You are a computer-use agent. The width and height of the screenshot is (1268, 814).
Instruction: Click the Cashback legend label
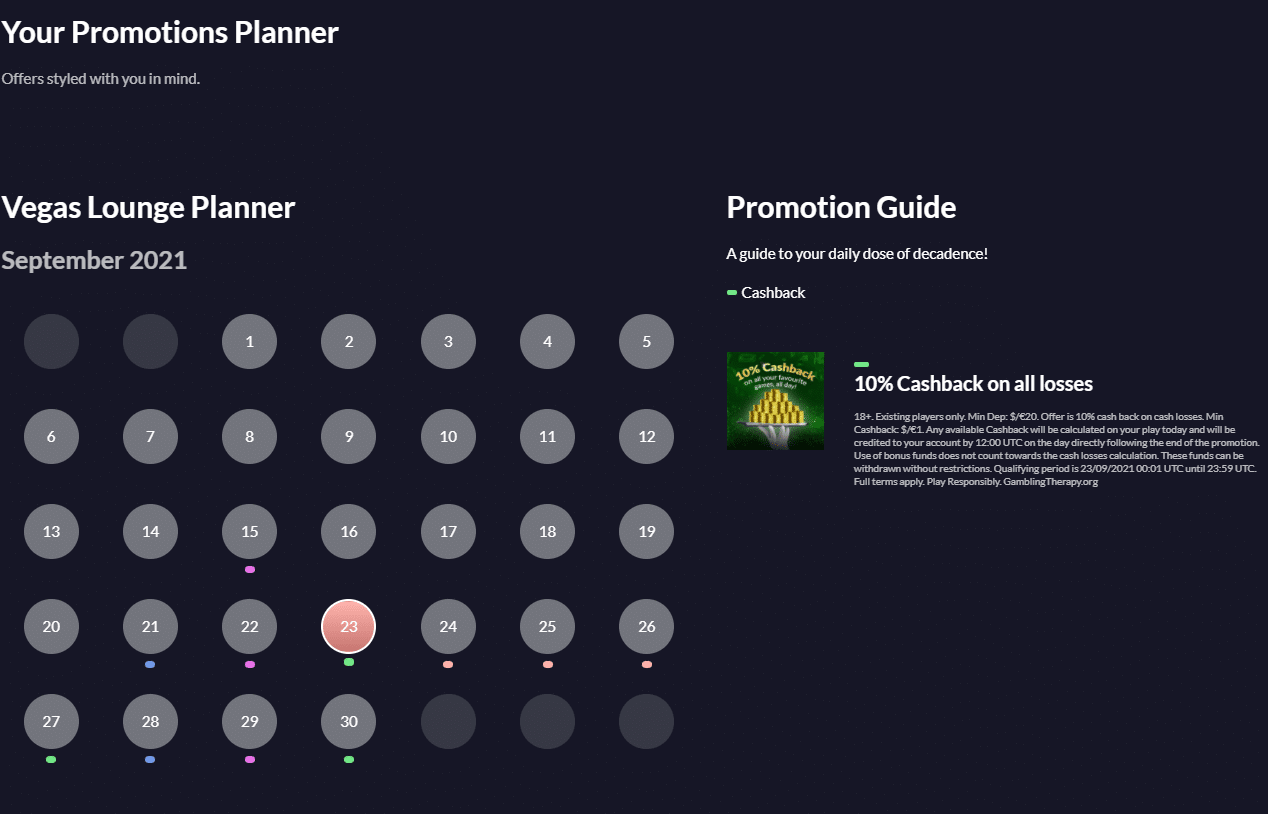point(773,293)
